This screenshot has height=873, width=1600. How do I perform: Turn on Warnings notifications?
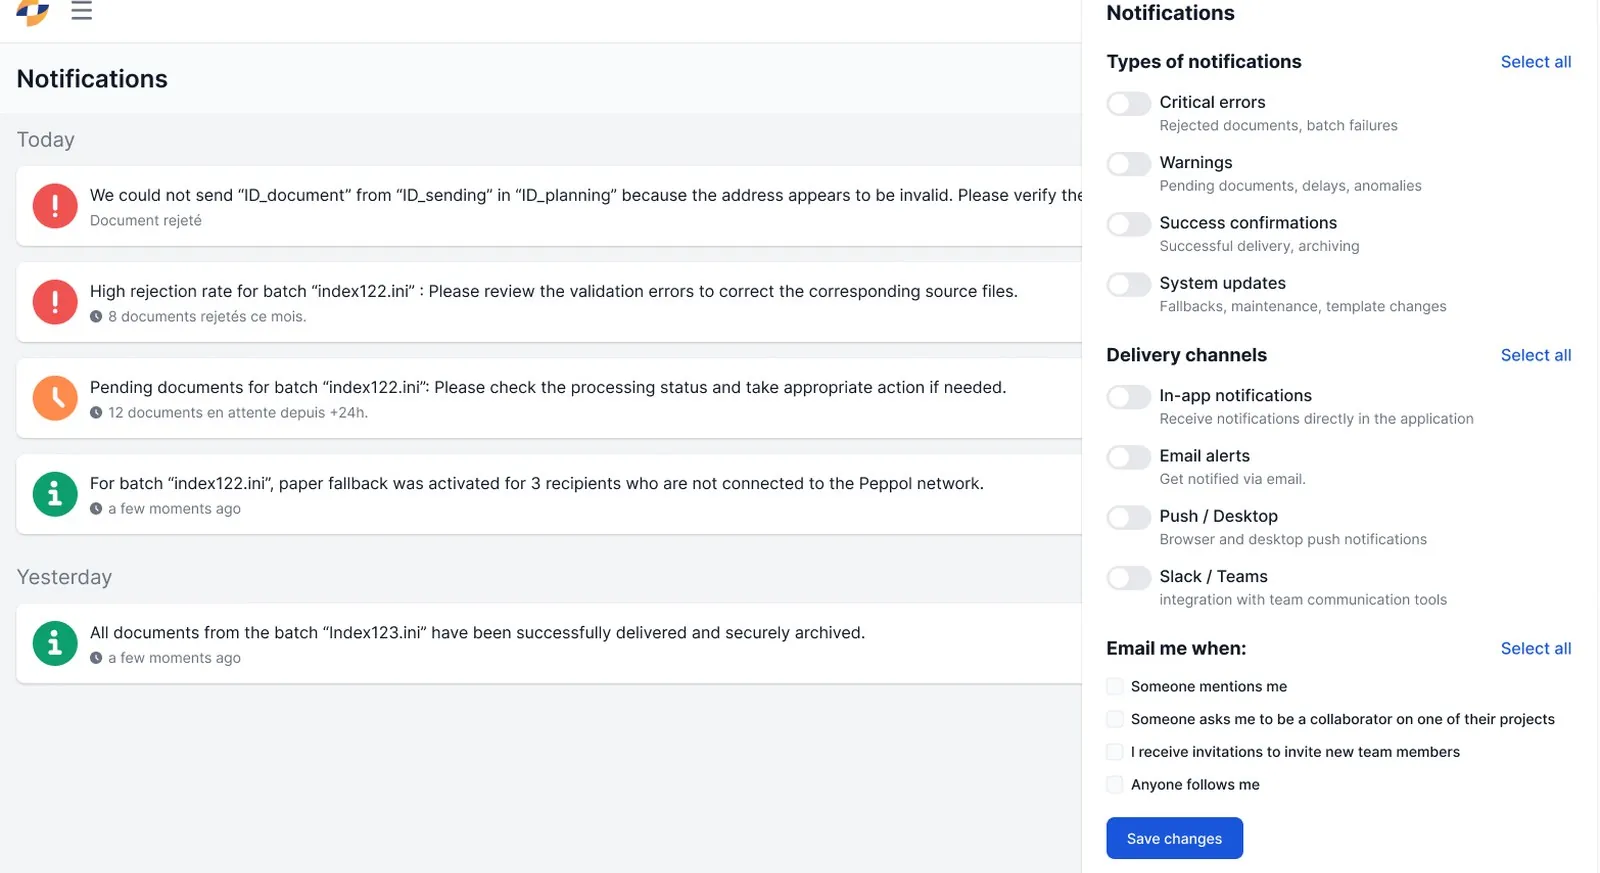pyautogui.click(x=1128, y=164)
